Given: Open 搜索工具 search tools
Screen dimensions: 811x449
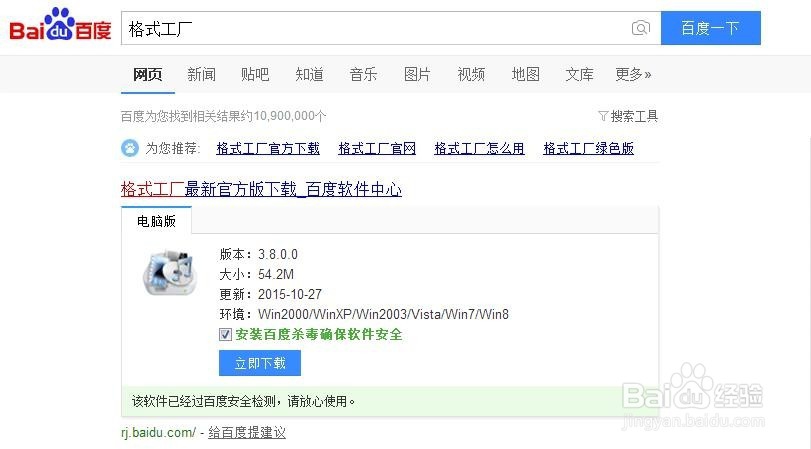Looking at the screenshot, I should pyautogui.click(x=634, y=116).
